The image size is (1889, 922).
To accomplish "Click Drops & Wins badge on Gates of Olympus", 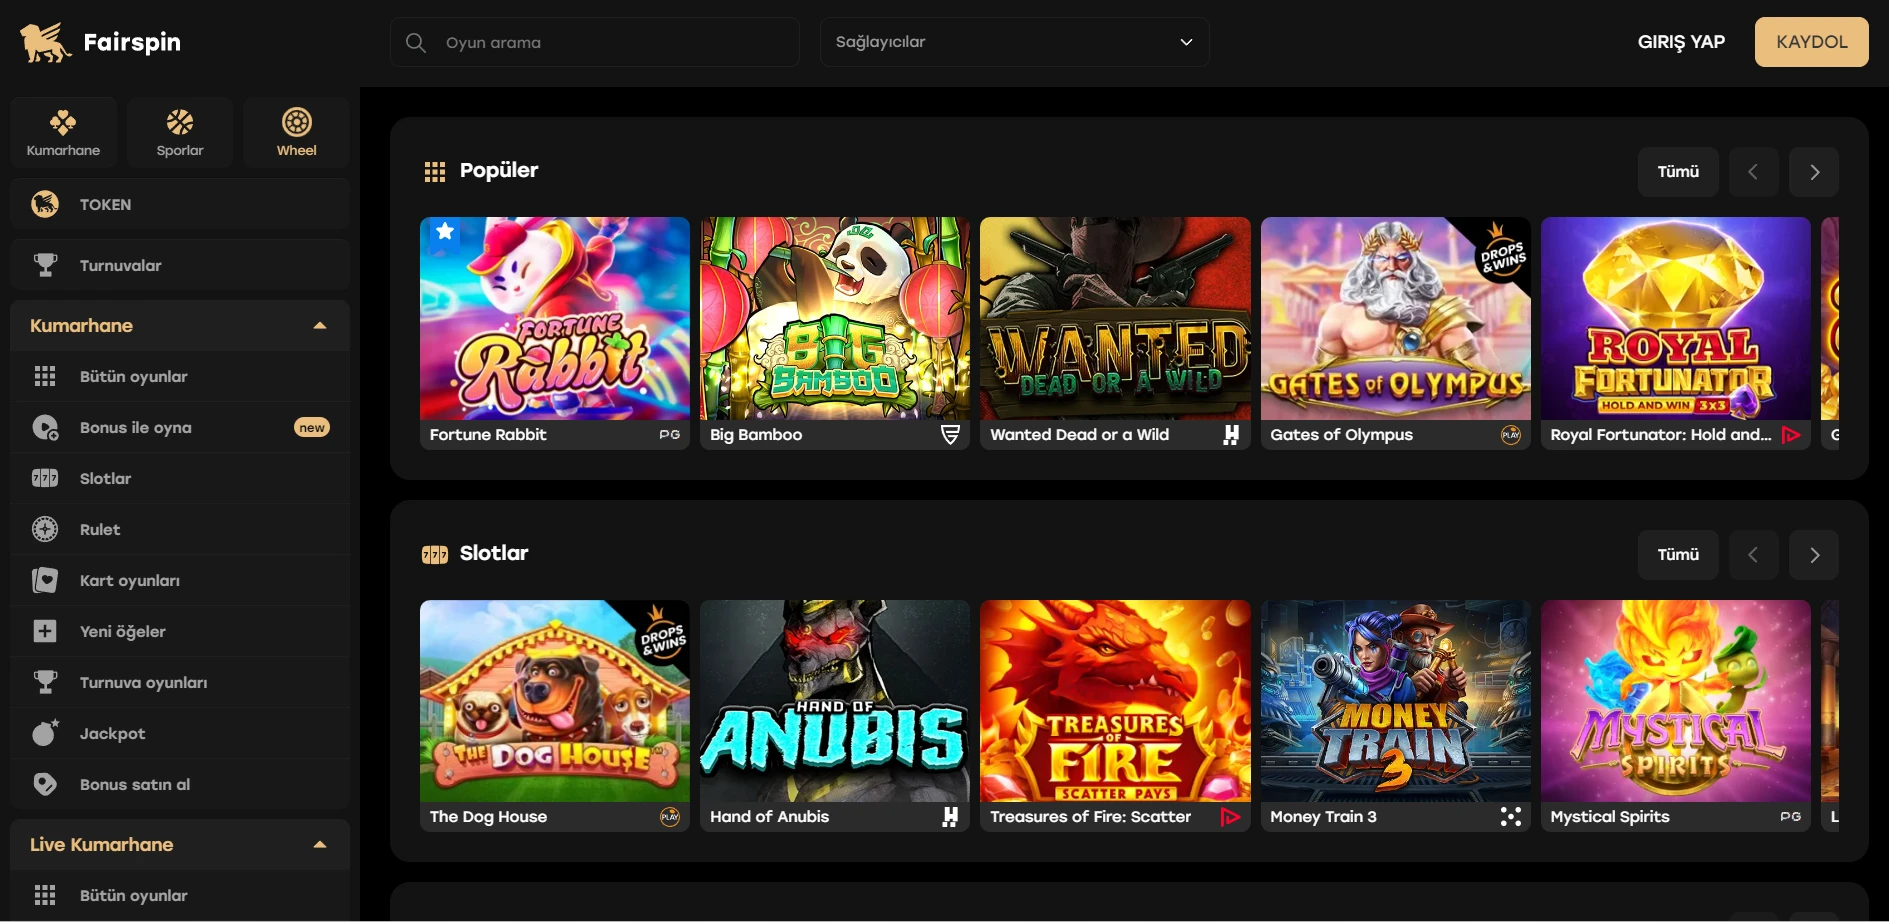I will coord(1503,255).
